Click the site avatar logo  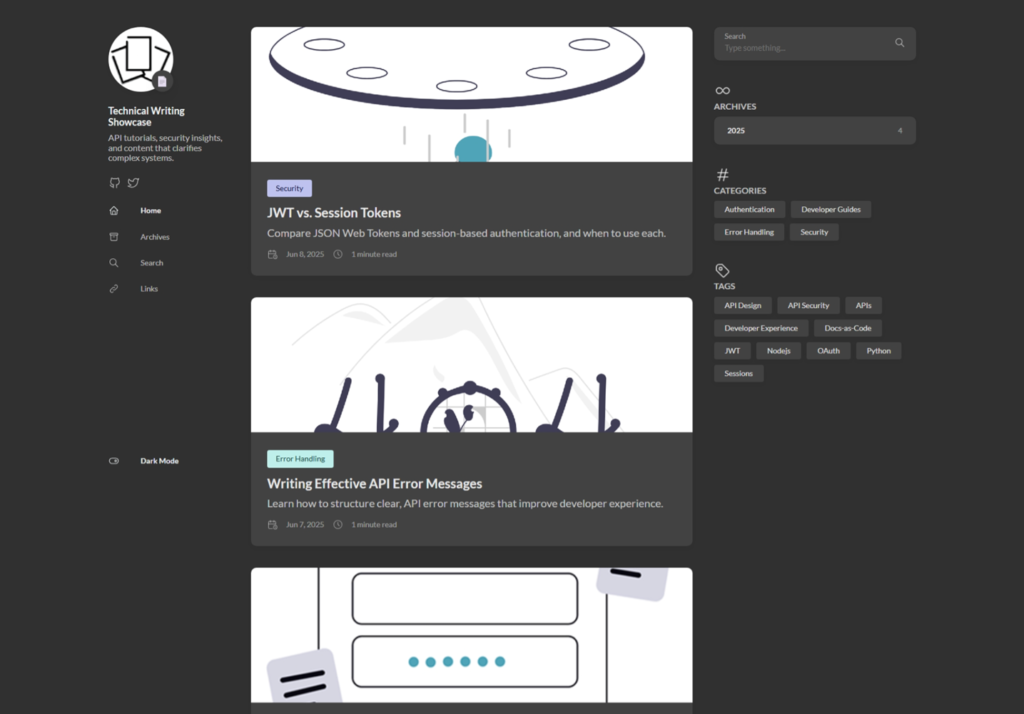(140, 59)
